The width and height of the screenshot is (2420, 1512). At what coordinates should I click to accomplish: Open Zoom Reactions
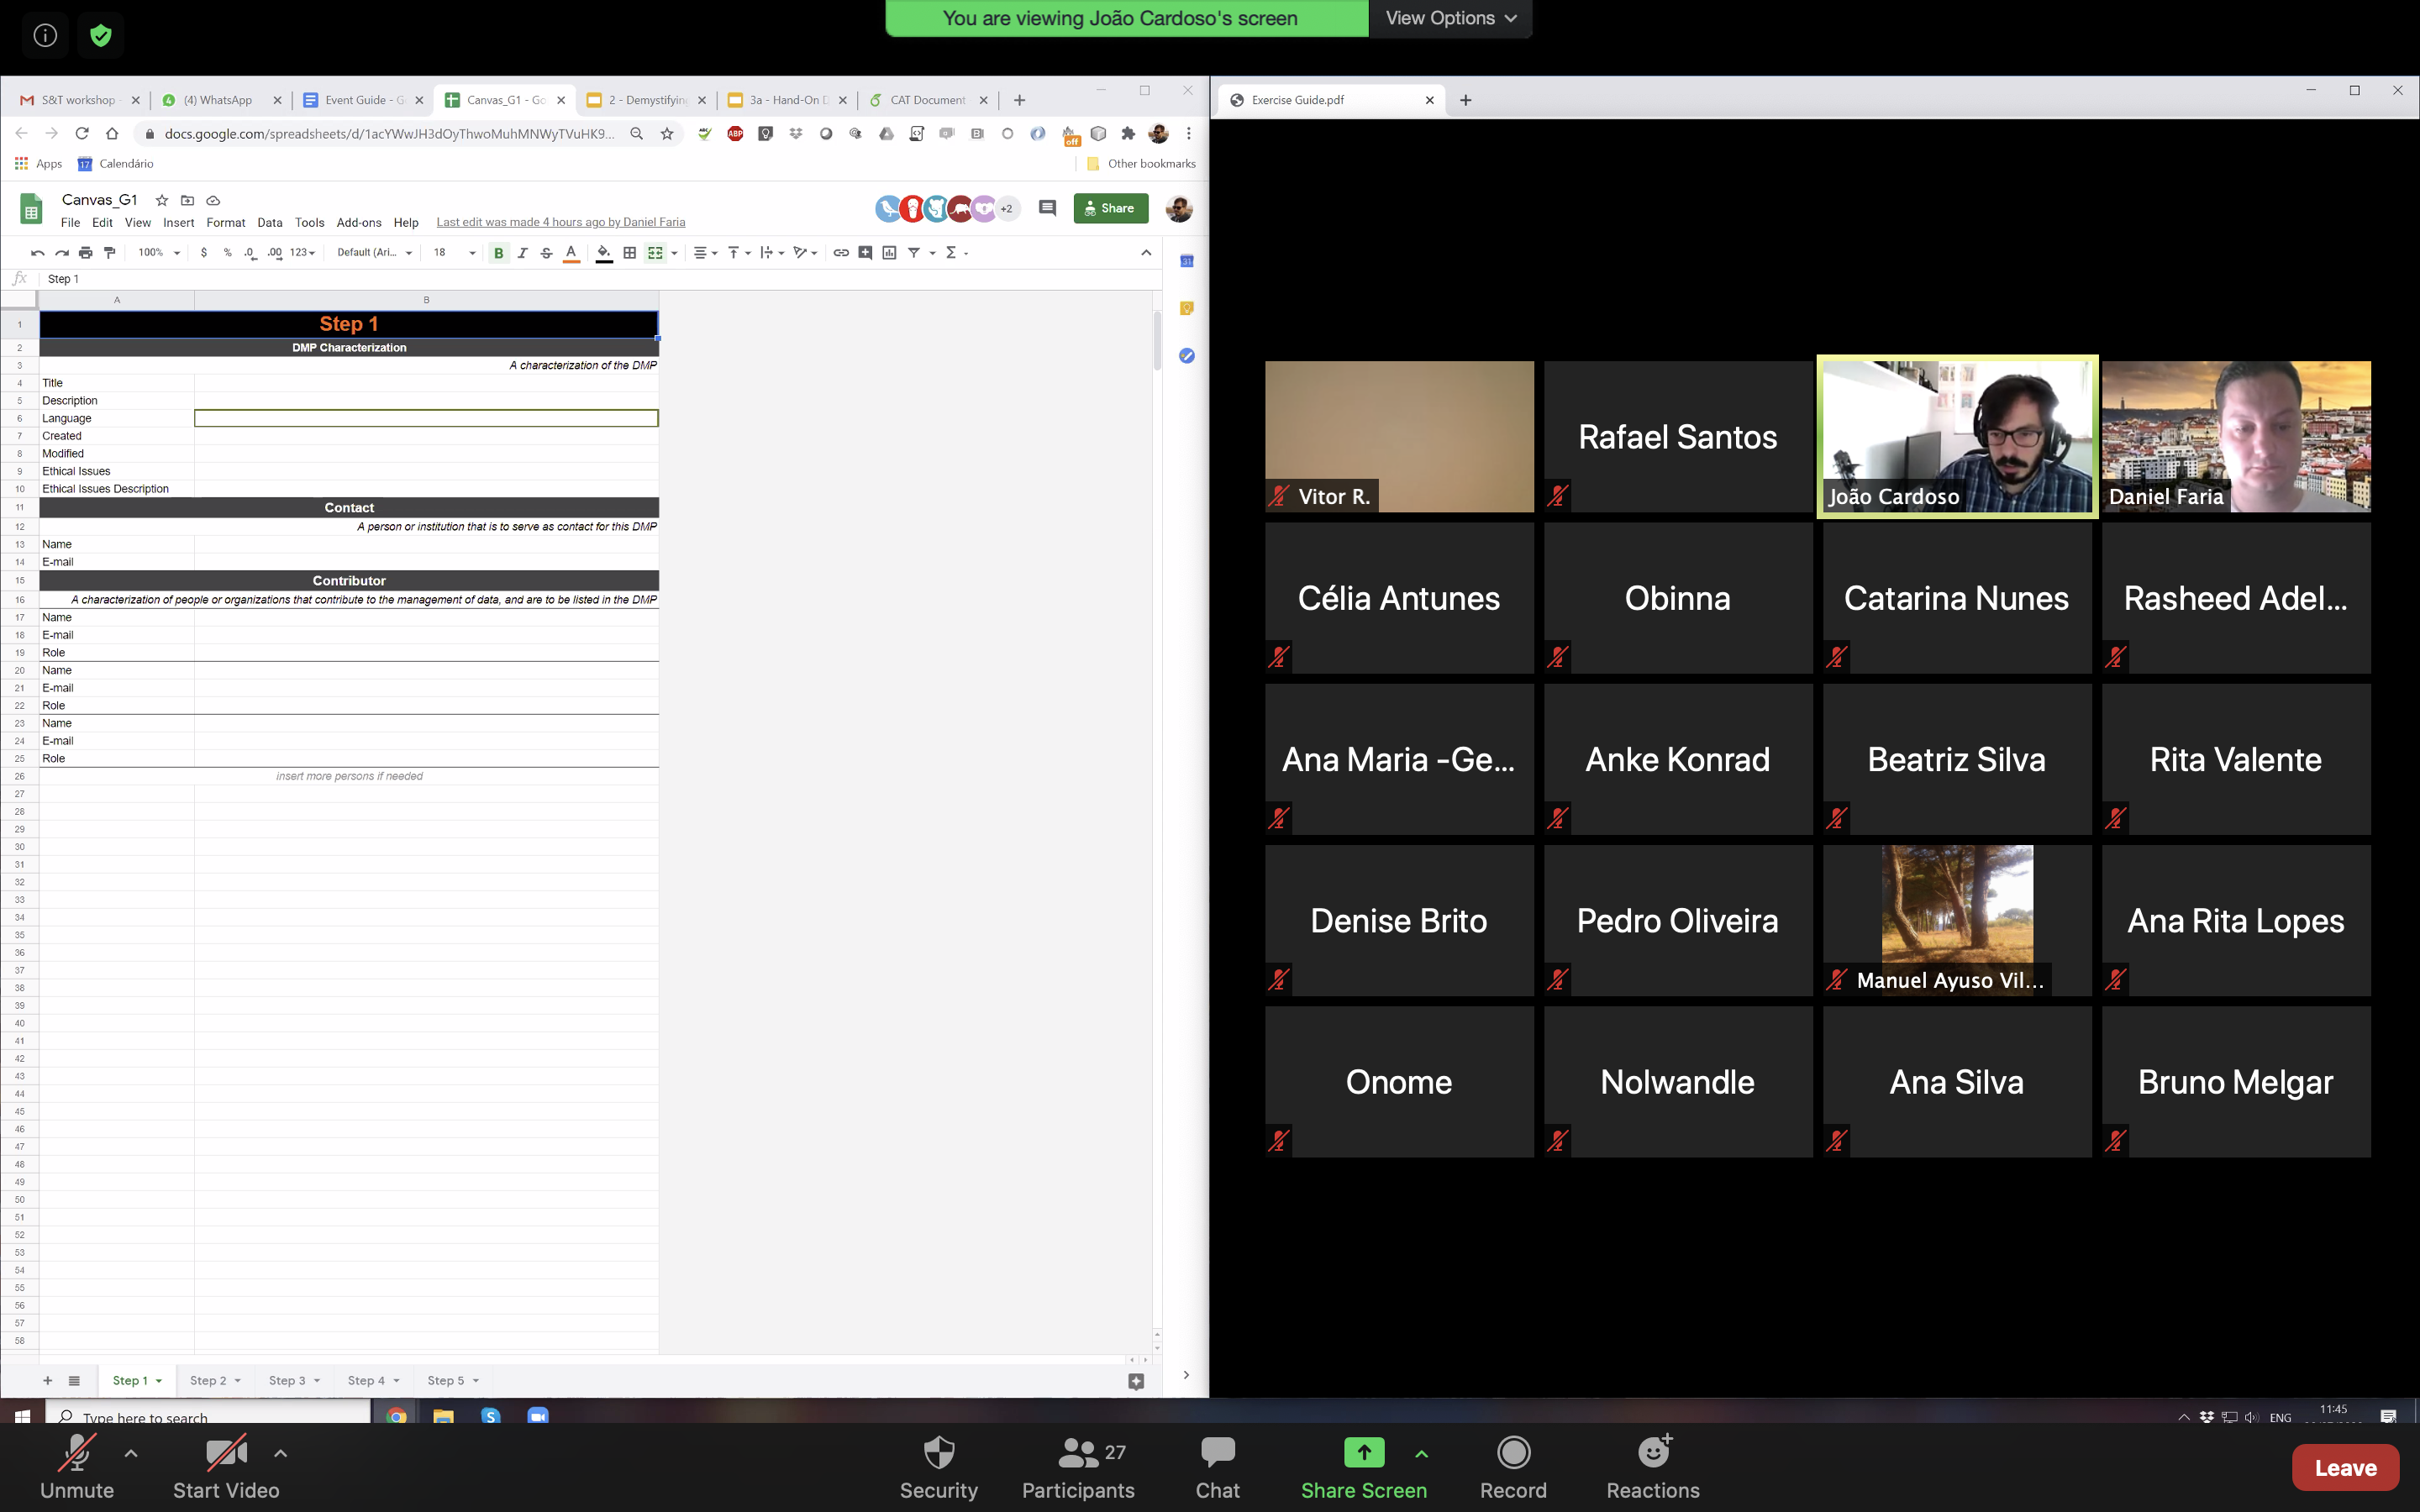click(x=1652, y=1467)
